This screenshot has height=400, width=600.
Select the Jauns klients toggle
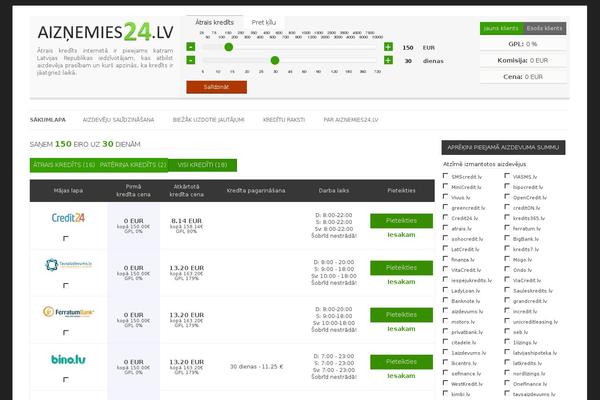501,28
